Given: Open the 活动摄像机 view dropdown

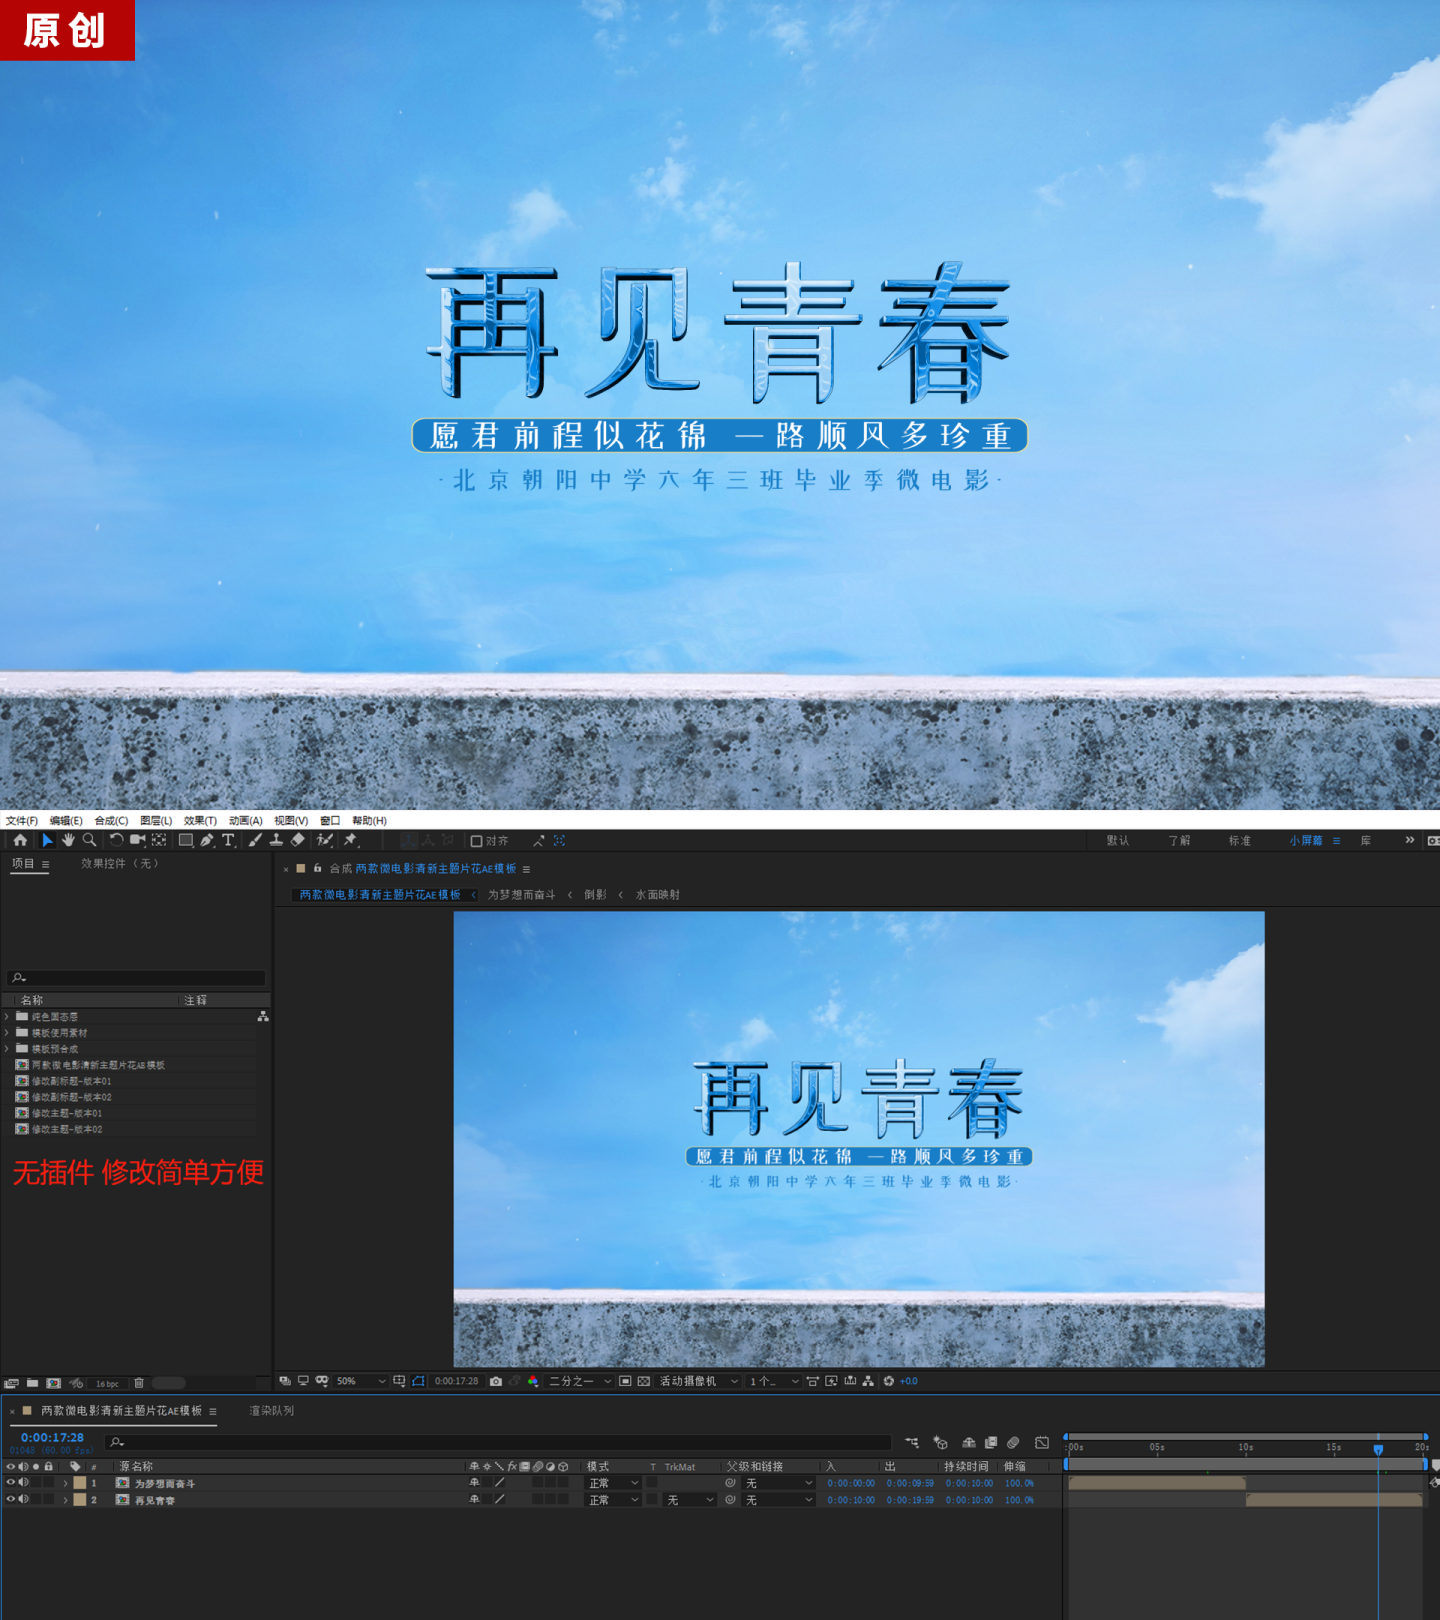Looking at the screenshot, I should click(699, 1381).
